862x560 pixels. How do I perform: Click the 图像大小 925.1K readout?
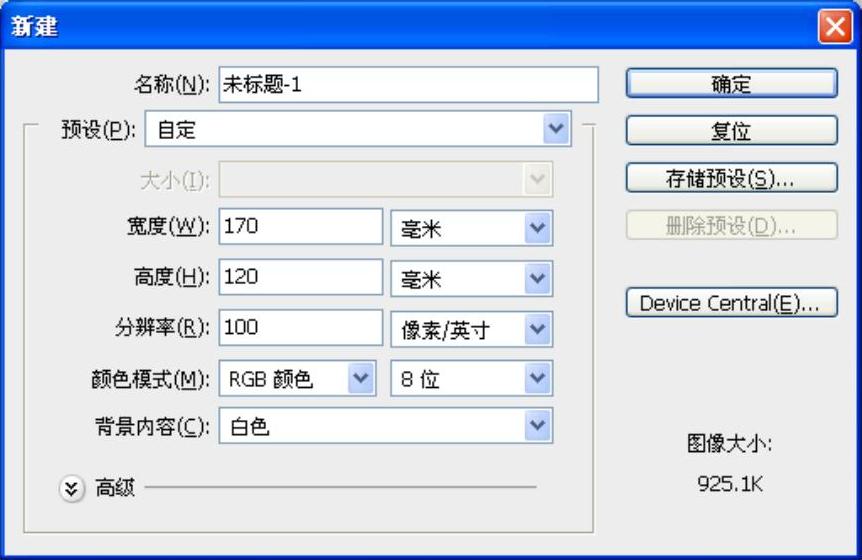click(730, 485)
